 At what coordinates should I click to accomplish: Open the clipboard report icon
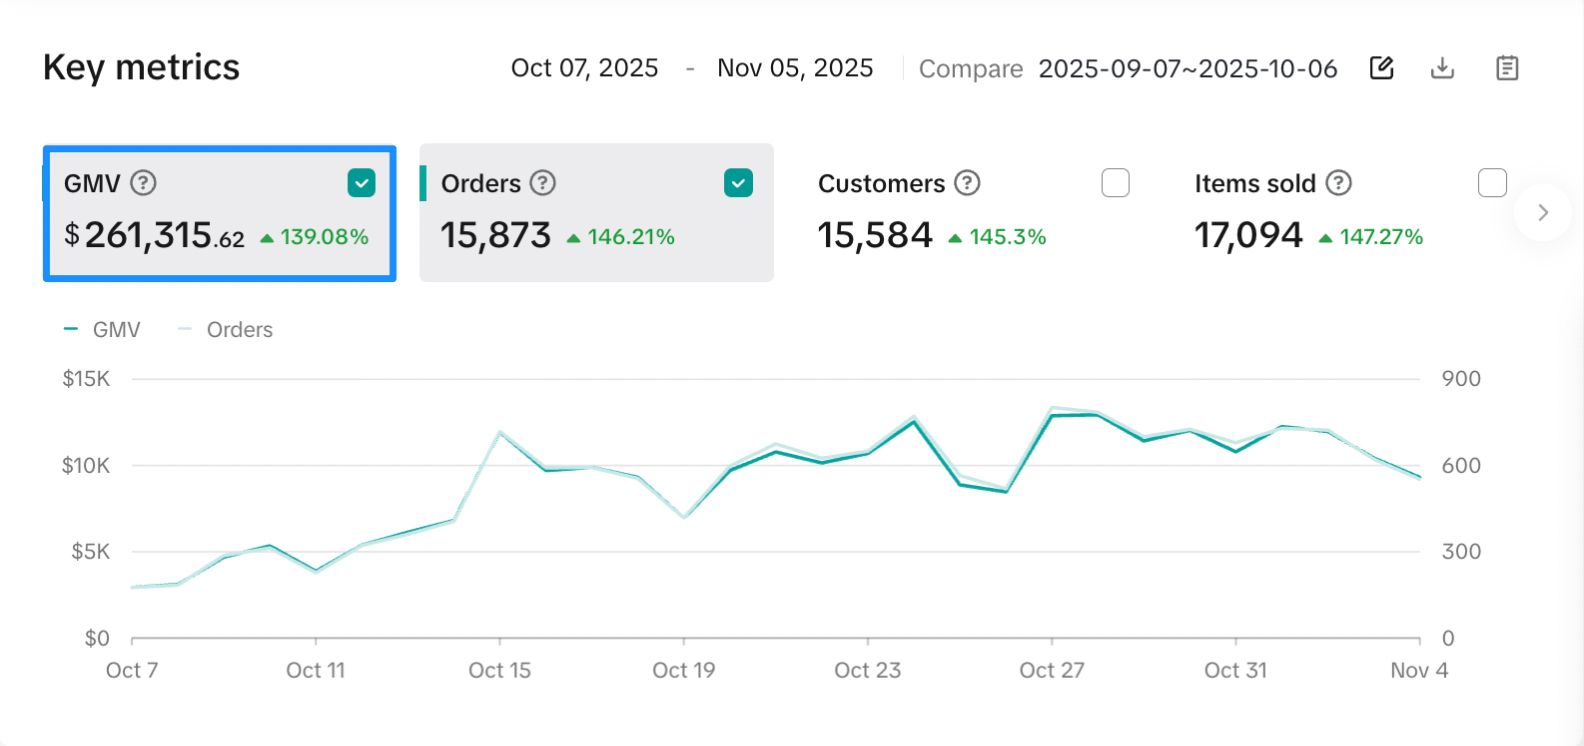1507,68
